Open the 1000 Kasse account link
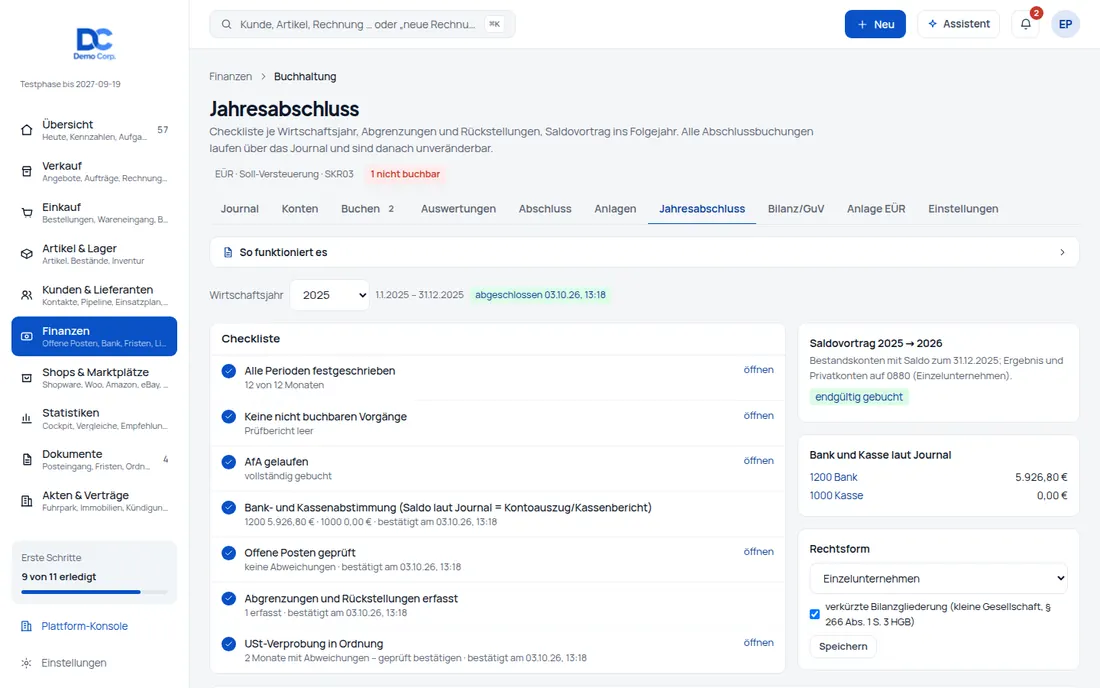Screen dimensions: 1100x688 [836, 495]
